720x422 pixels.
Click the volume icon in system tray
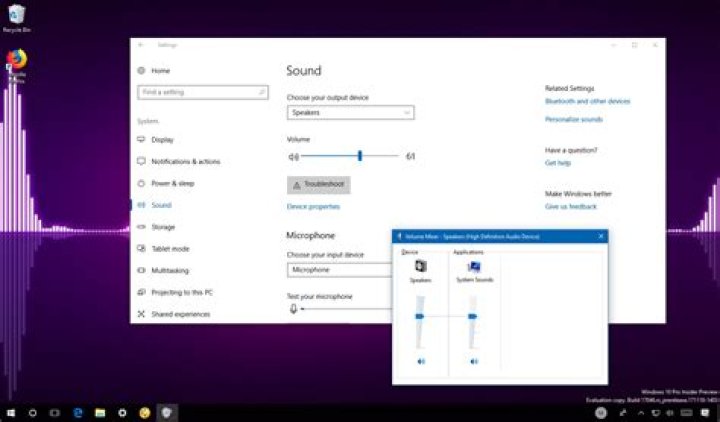pyautogui.click(x=671, y=413)
